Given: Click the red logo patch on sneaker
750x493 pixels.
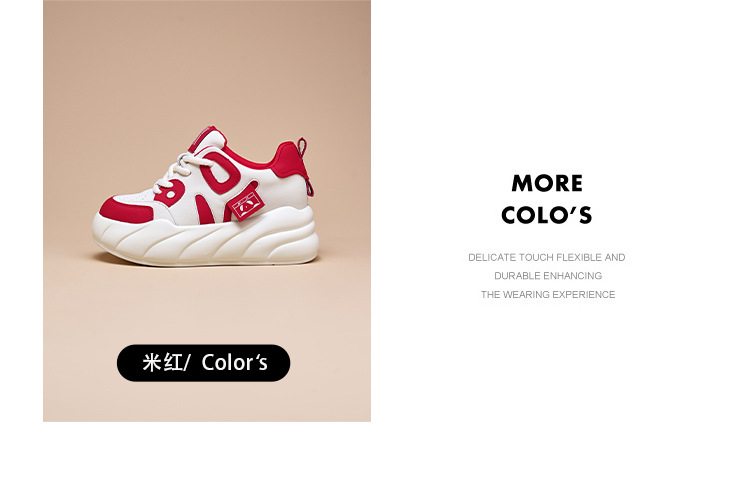Looking at the screenshot, I should pyautogui.click(x=247, y=205).
